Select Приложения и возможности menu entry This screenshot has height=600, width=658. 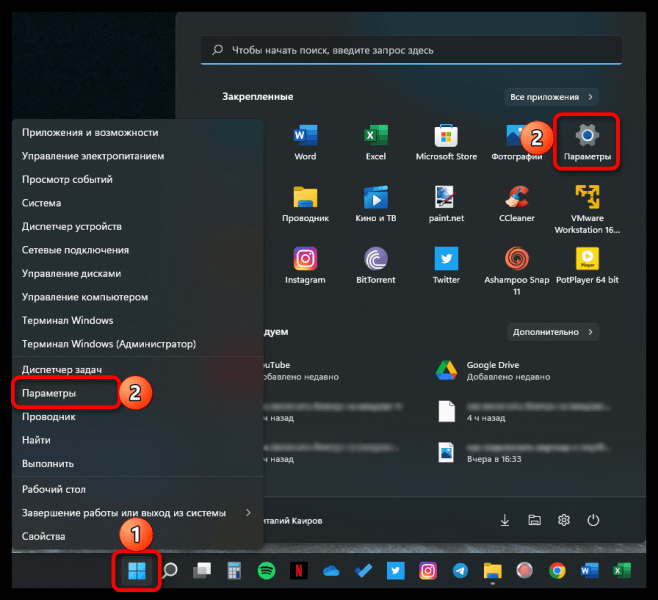[137, 133]
